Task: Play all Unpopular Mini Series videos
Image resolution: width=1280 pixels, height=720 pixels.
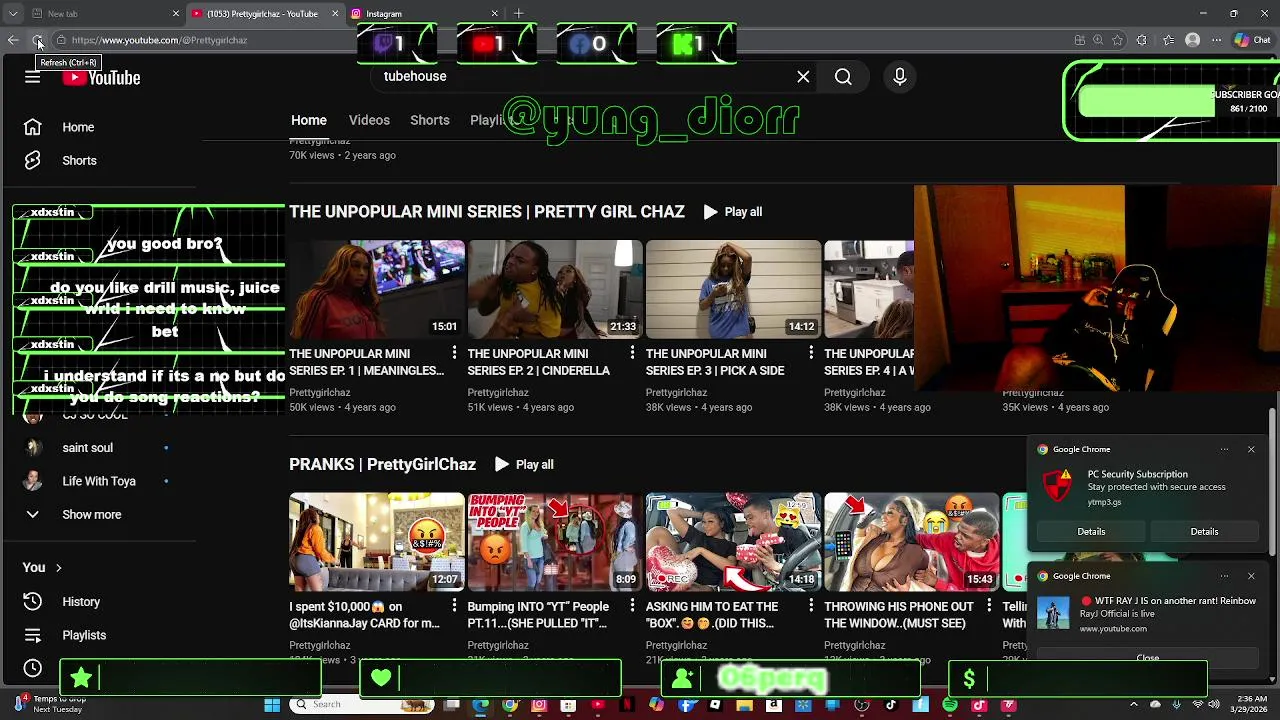Action: pos(732,212)
